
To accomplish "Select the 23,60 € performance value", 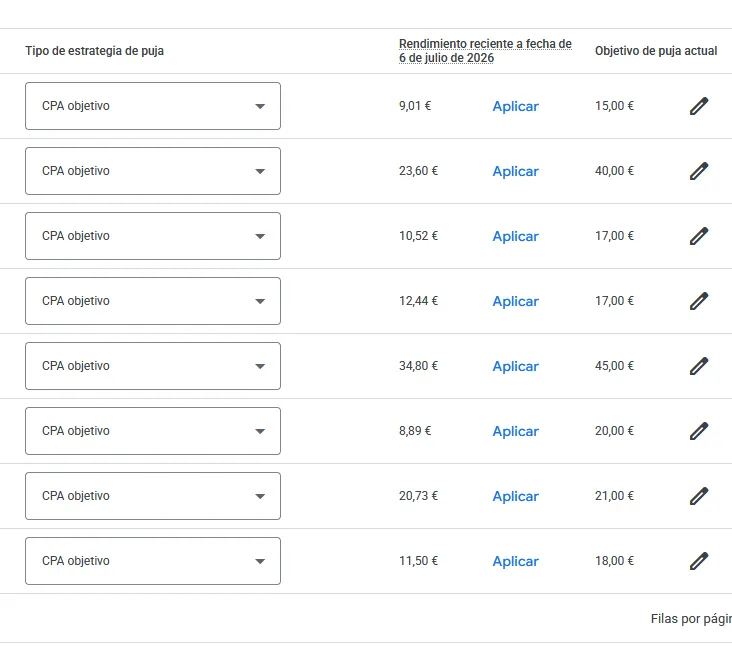I will point(418,171).
